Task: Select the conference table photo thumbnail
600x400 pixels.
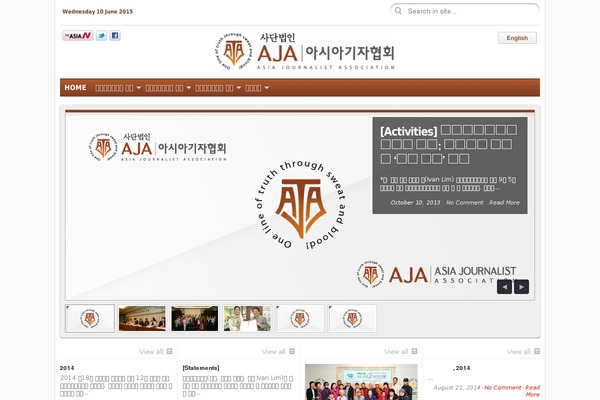Action: (142, 318)
